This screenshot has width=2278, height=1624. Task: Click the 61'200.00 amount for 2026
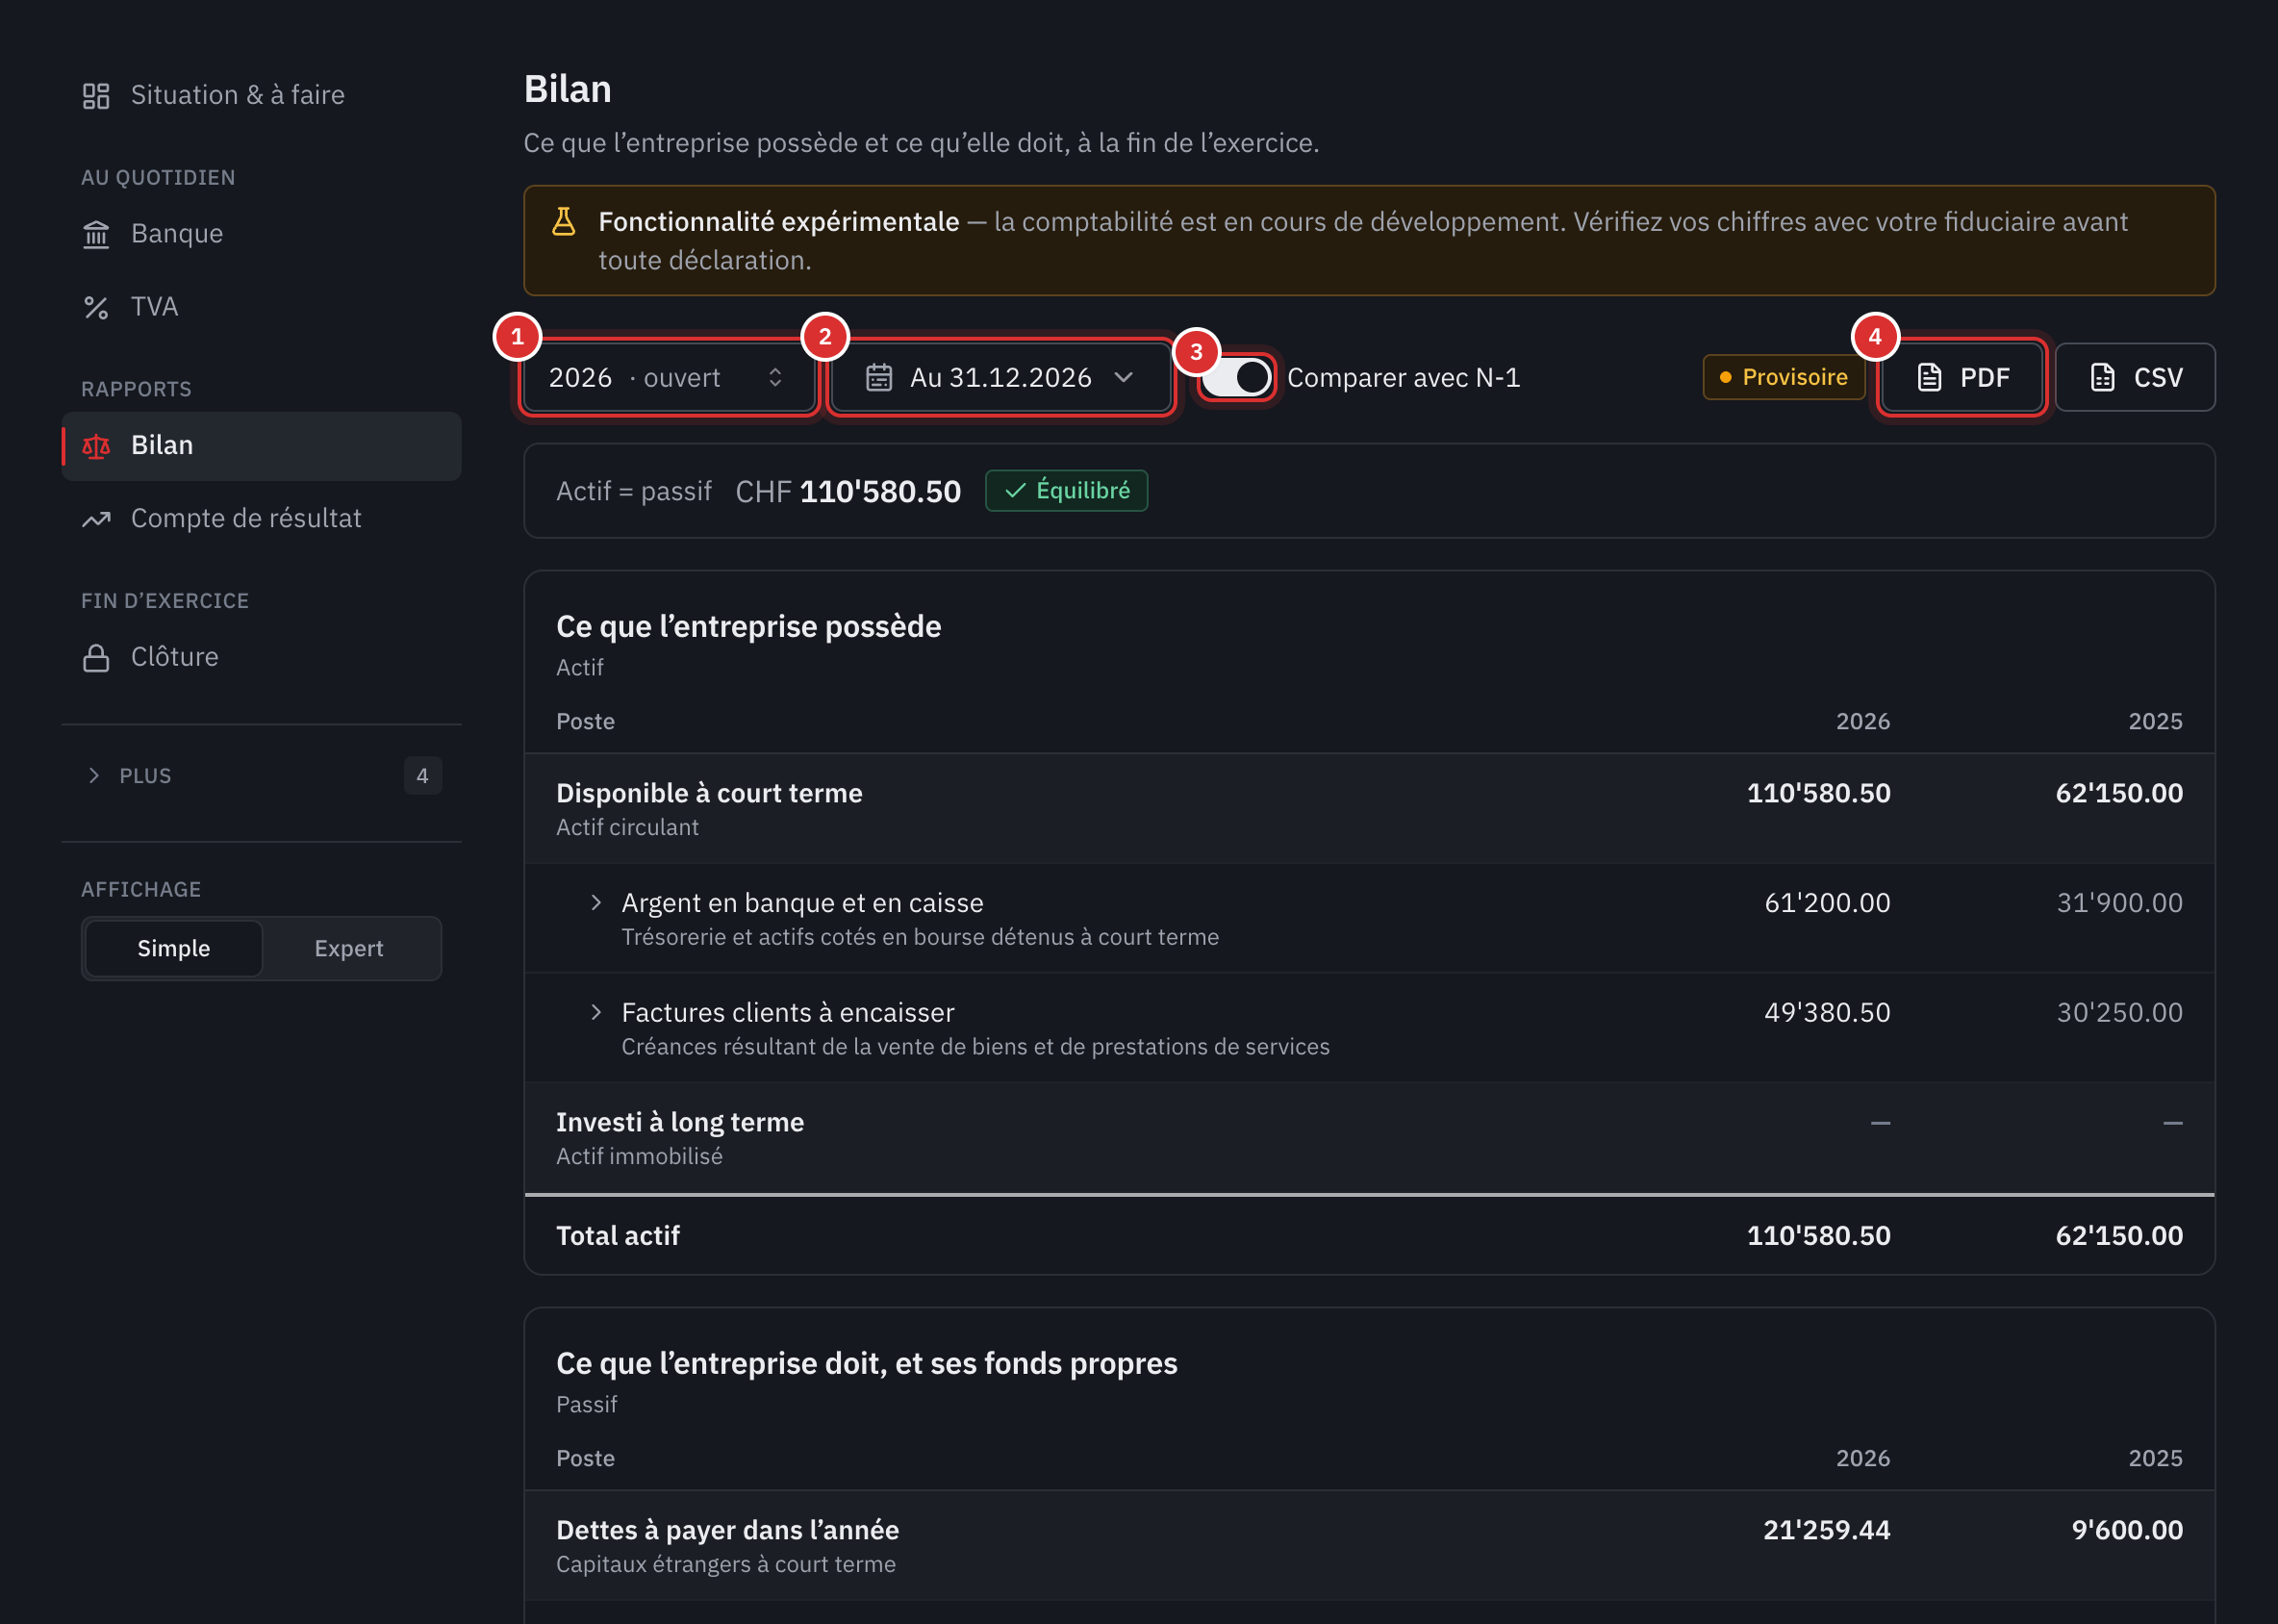(x=1827, y=902)
